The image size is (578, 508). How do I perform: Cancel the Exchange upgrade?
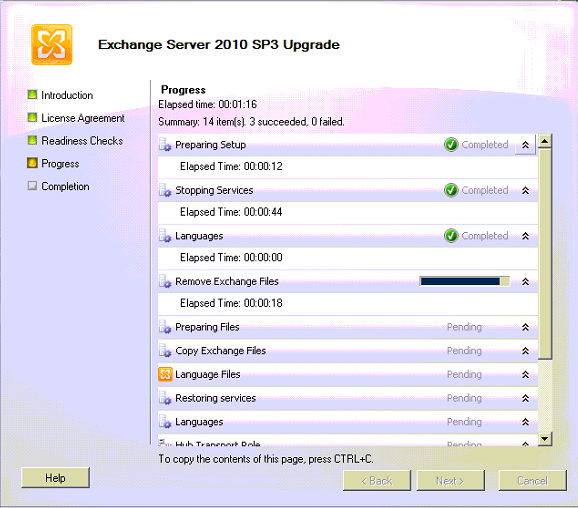tap(532, 481)
